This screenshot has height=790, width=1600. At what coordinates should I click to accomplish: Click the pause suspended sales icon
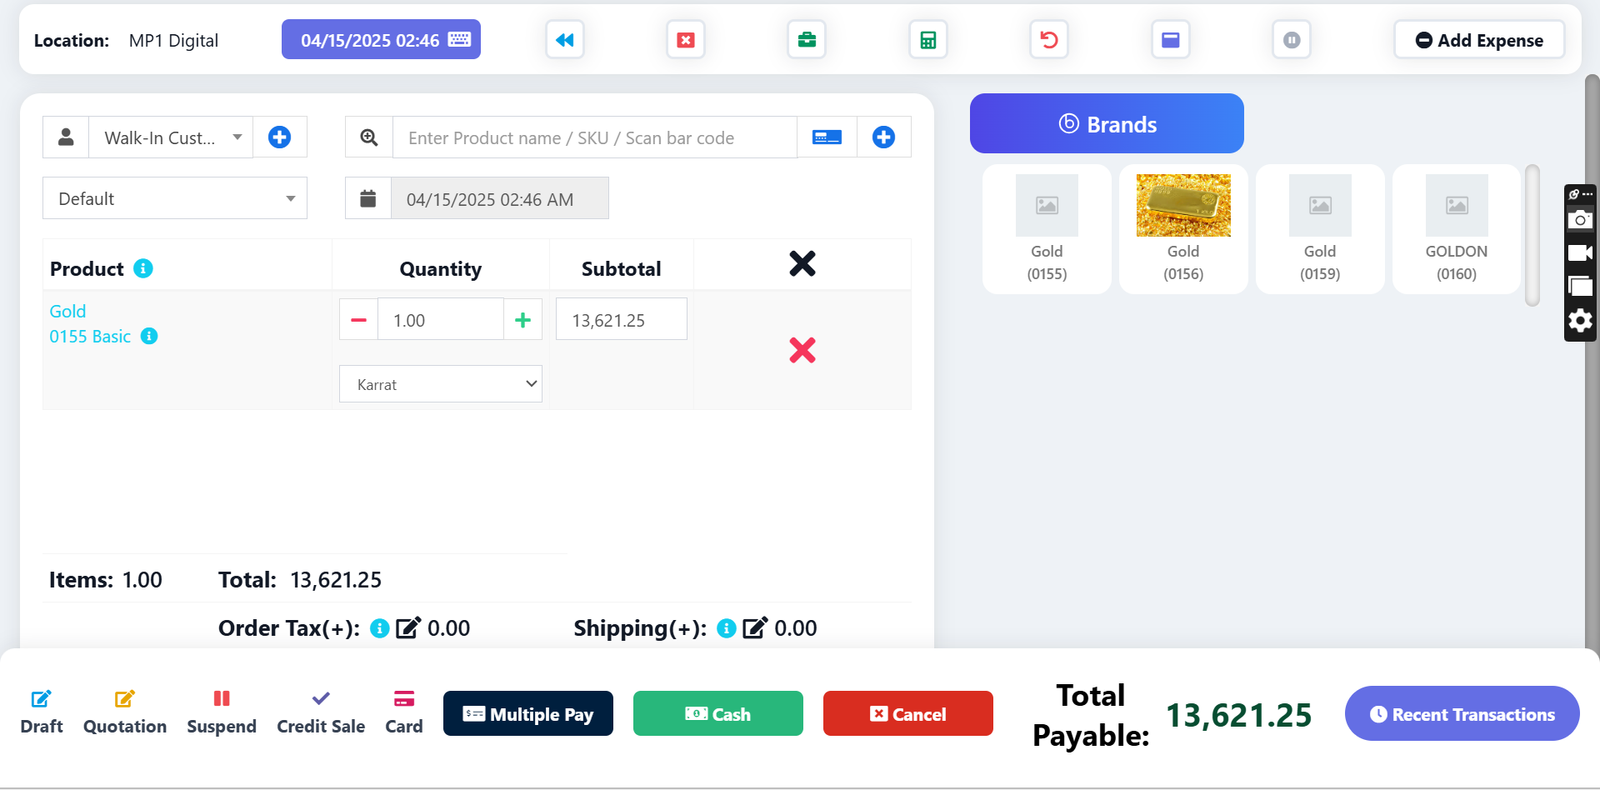pyautogui.click(x=1292, y=40)
